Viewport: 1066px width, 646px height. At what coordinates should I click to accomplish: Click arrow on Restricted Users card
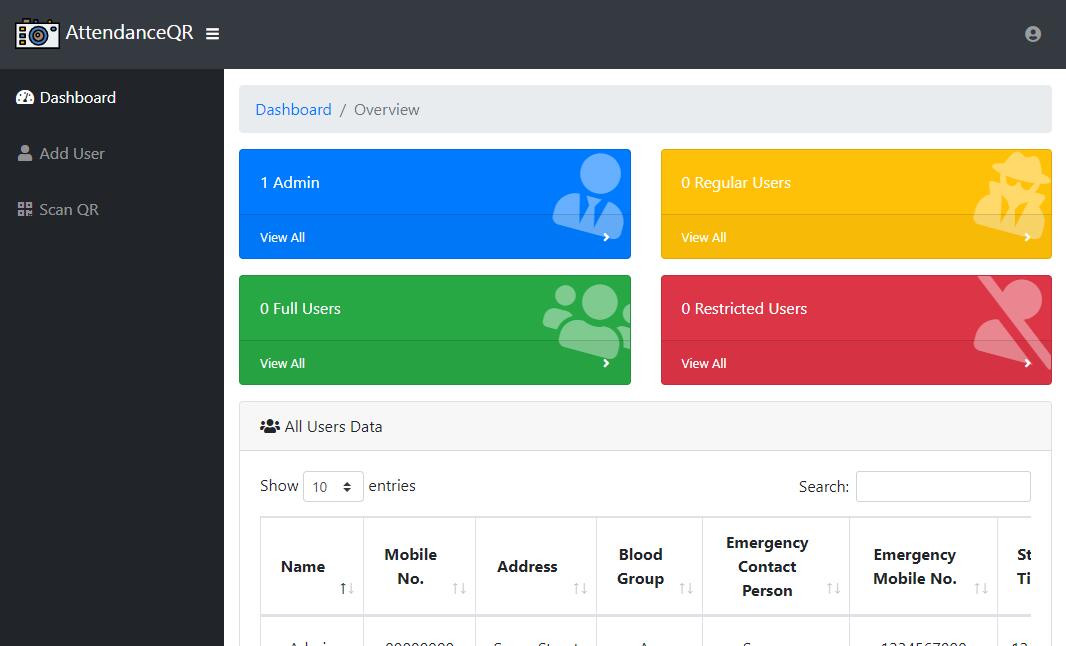[1027, 364]
